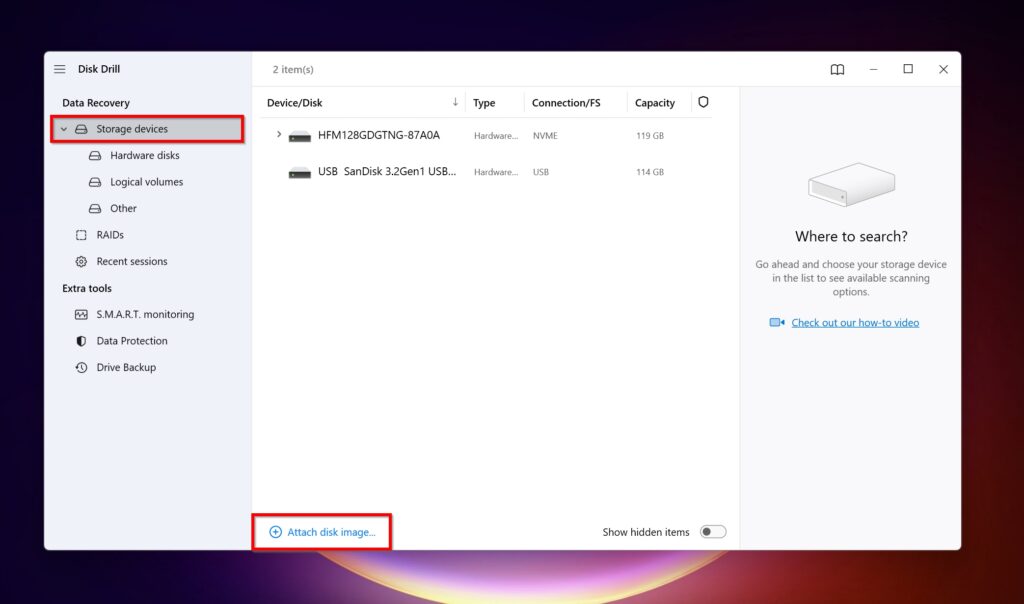Screen dimensions: 1024x604
Task: Click the shield icon beside the Capacity column
Action: coord(703,102)
